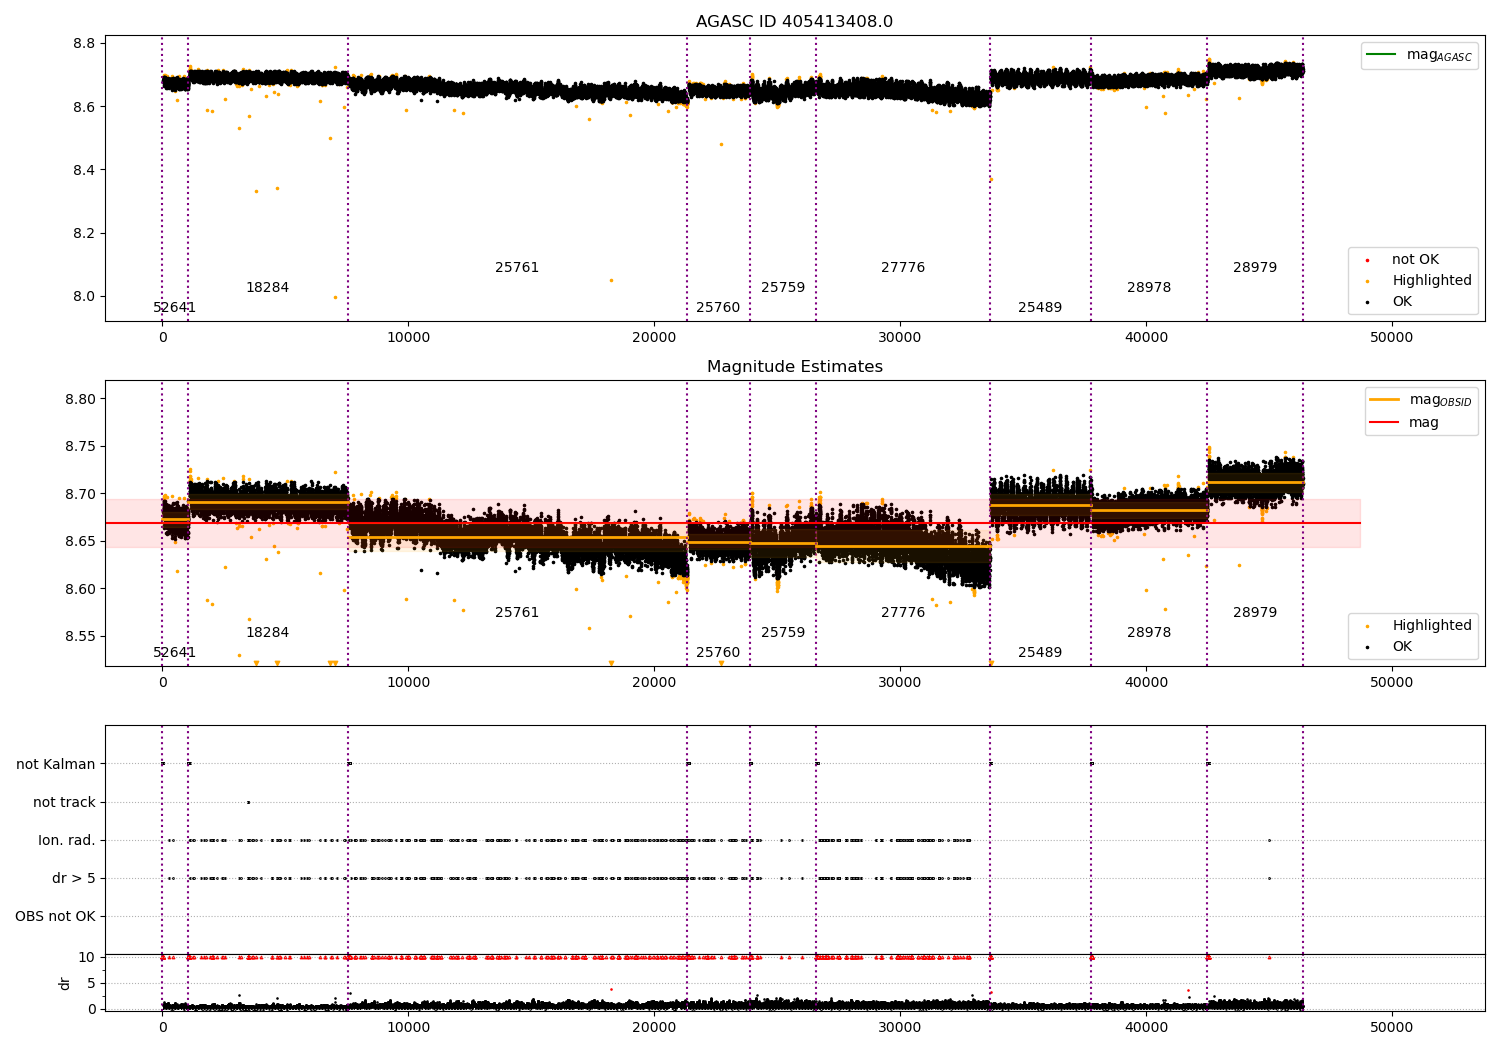Image resolution: width=1500 pixels, height=1050 pixels.
Task: Click OBSID label 25759 in top plot
Action: [783, 288]
